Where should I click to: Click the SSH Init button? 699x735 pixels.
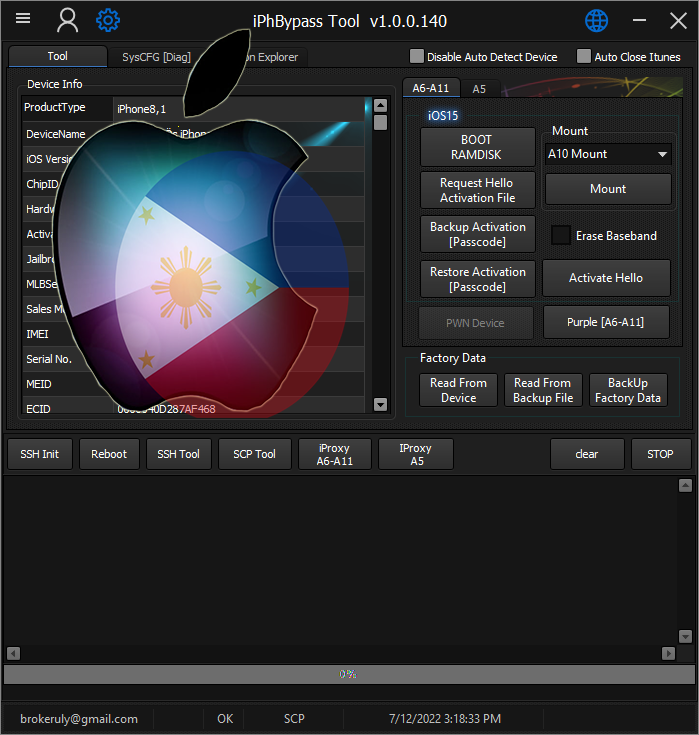pos(40,454)
